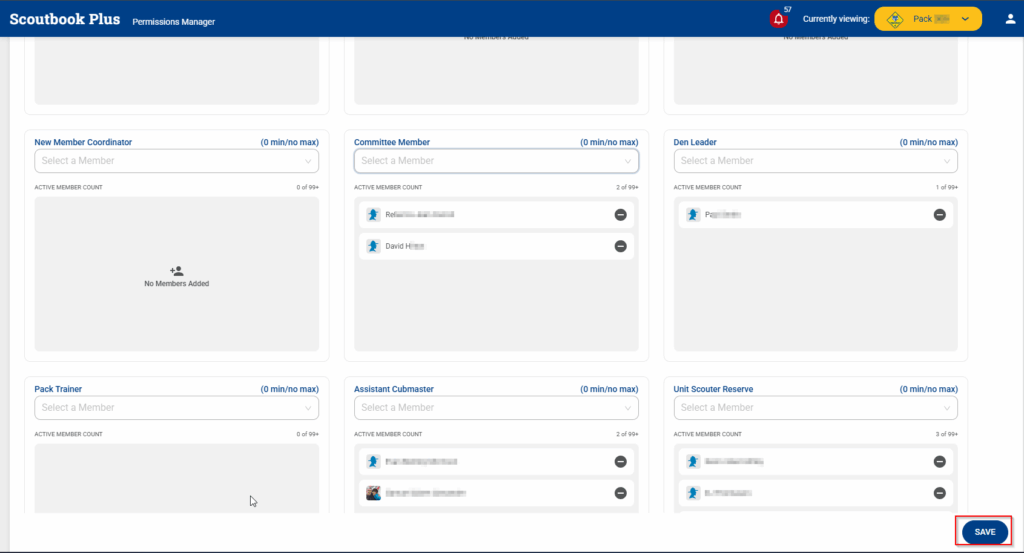Remove first Assistant Cubmaster member
1024x553 pixels.
[620, 462]
